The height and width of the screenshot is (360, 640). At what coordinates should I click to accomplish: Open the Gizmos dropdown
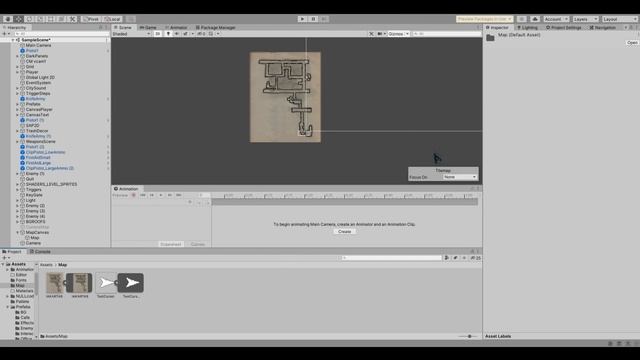tap(398, 34)
